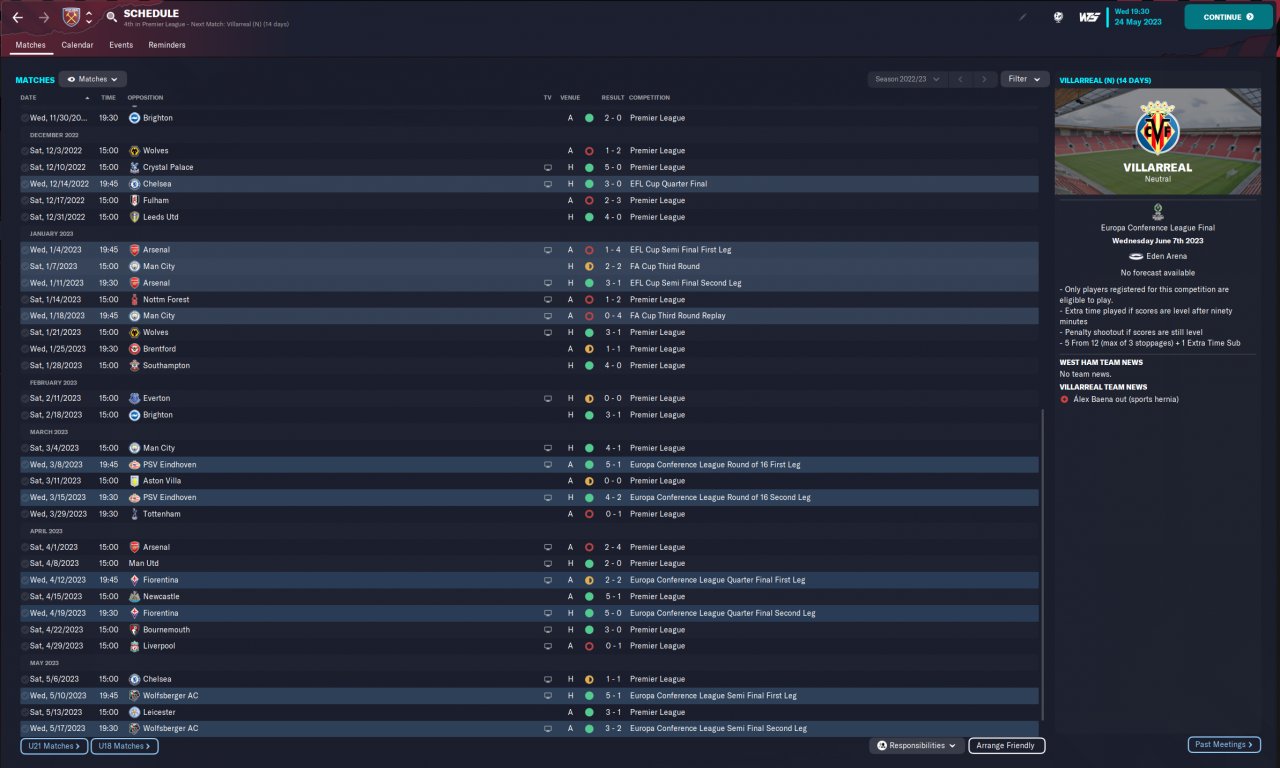Toggle the circle on Wolves 12/3/2022 row
Viewport: 1280px width, 768px height.
[x=25, y=151]
